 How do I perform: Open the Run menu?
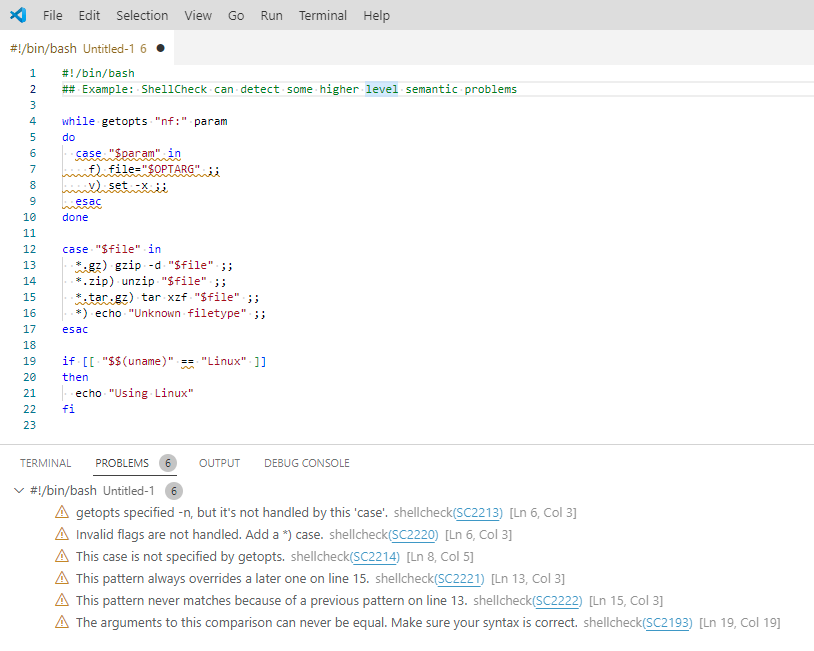[272, 16]
